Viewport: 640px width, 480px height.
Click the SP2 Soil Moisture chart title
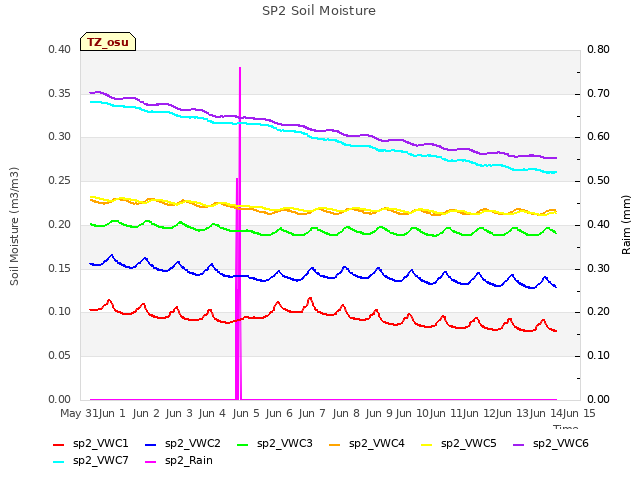(319, 11)
